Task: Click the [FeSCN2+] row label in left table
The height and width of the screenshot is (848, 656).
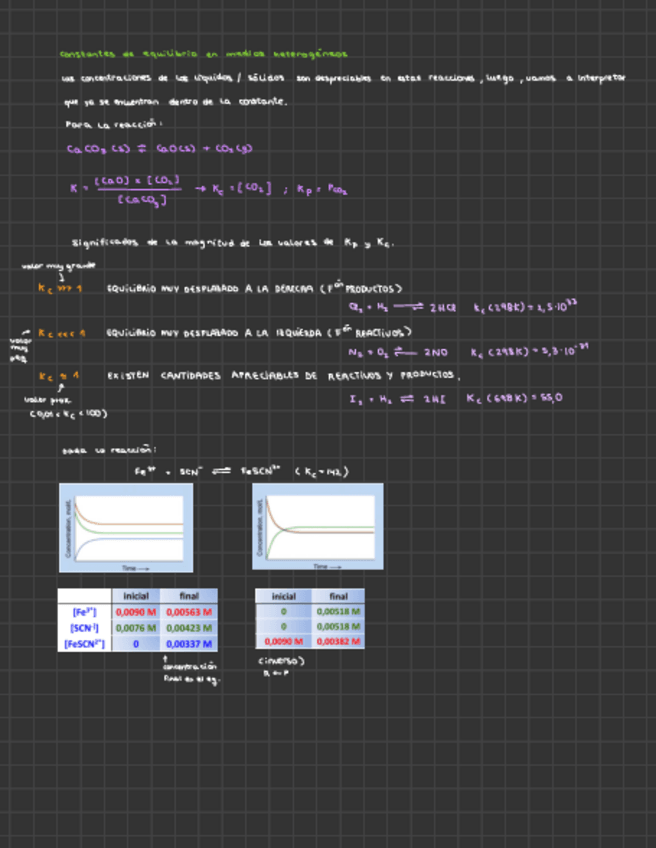Action: (85, 644)
